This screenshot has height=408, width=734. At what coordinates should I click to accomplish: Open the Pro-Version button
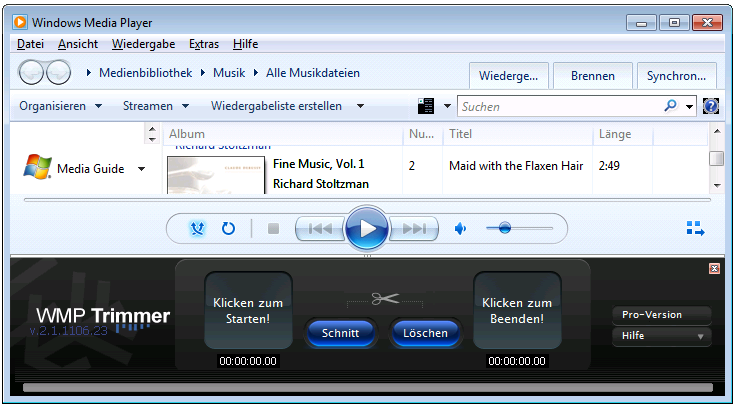(661, 315)
